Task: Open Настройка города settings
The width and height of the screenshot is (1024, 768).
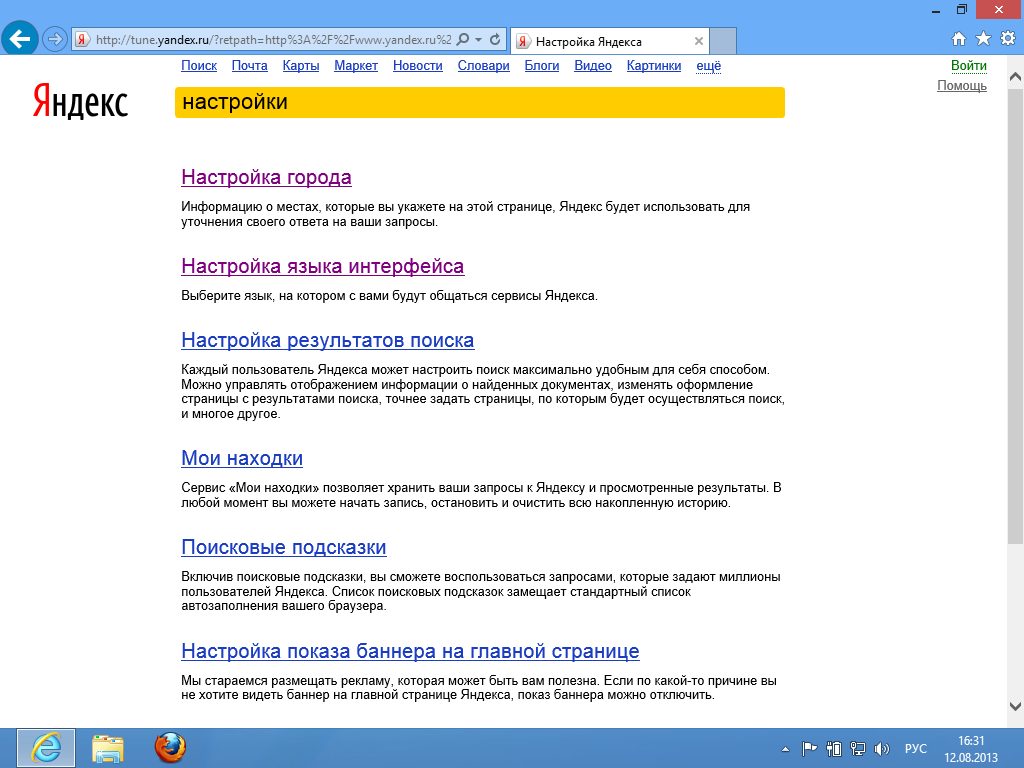Action: tap(266, 177)
